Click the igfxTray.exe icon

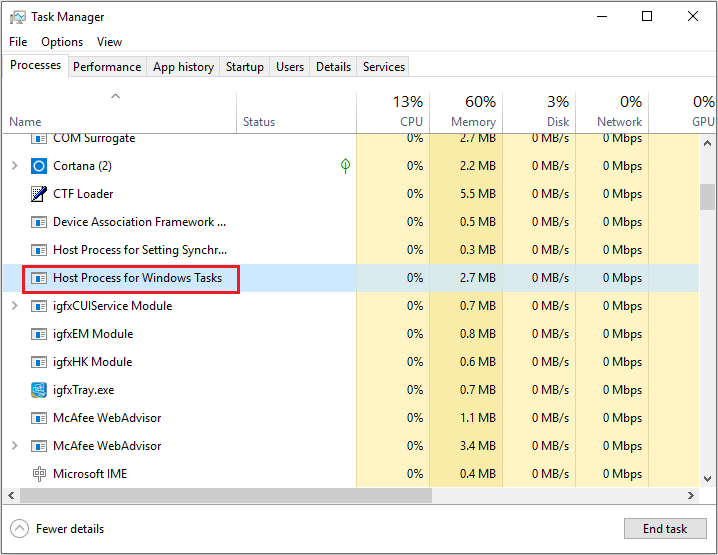(x=39, y=390)
